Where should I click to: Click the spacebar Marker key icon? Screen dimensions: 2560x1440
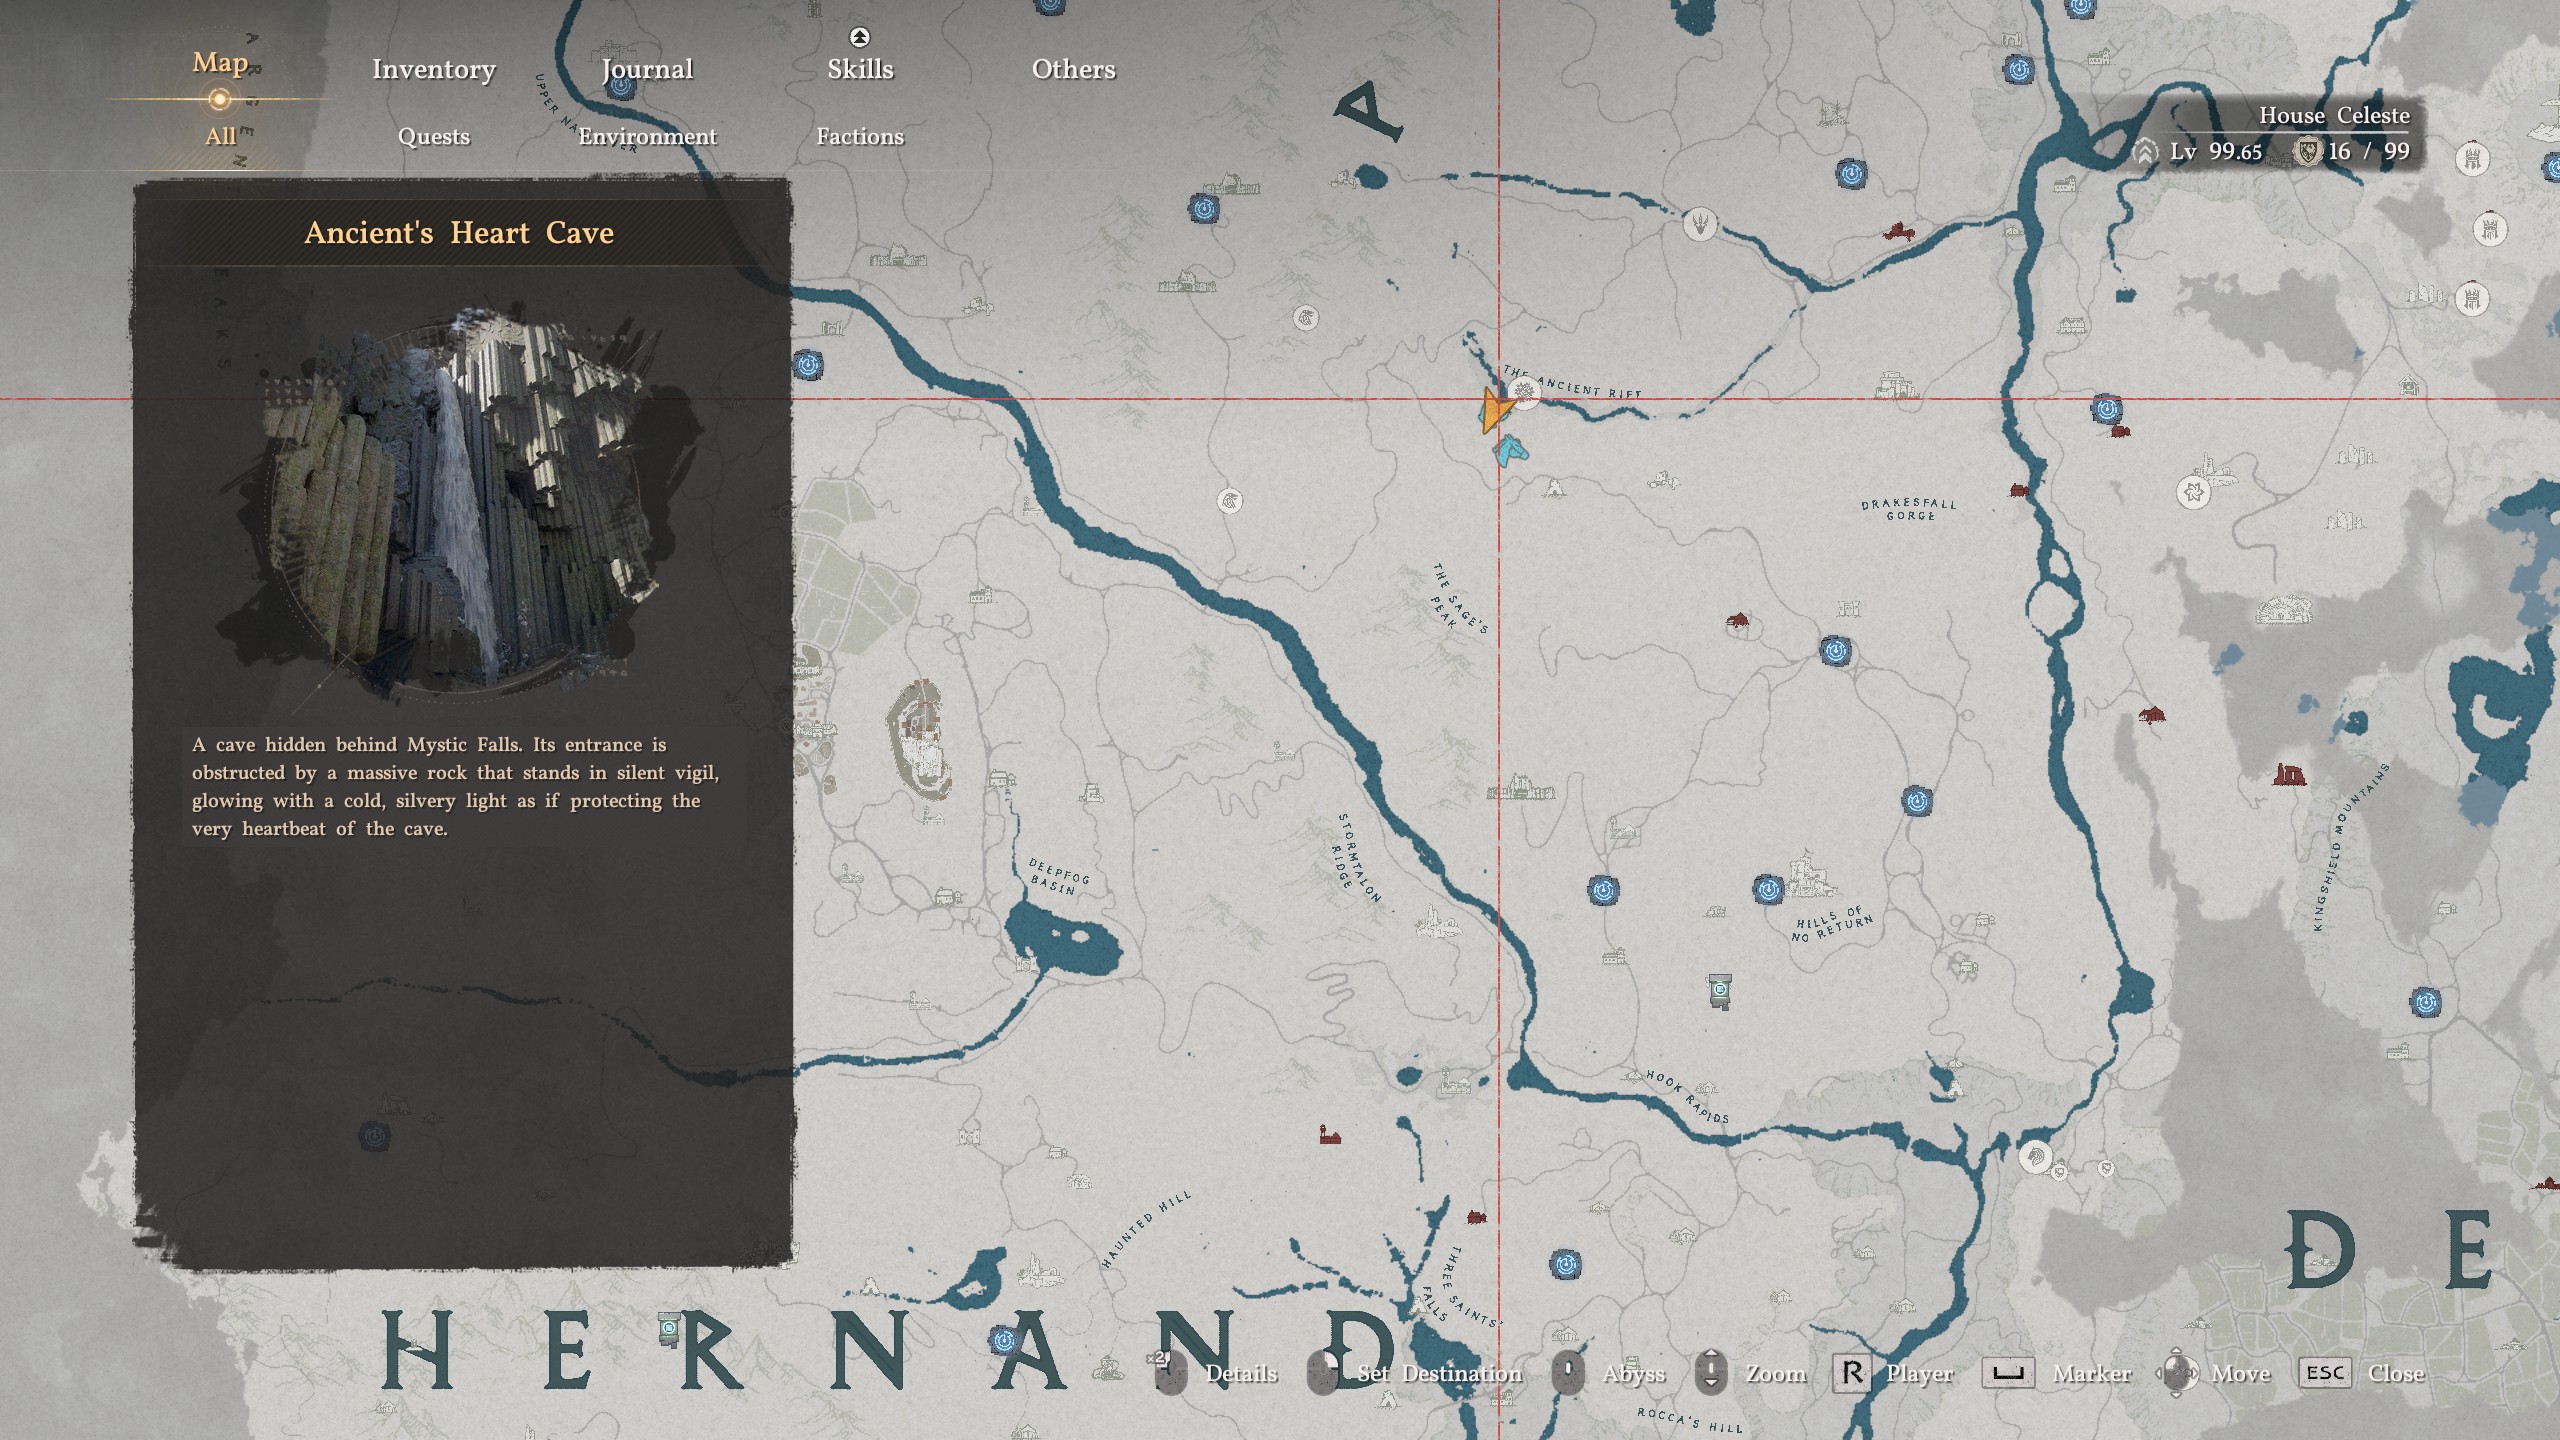click(x=2007, y=1374)
